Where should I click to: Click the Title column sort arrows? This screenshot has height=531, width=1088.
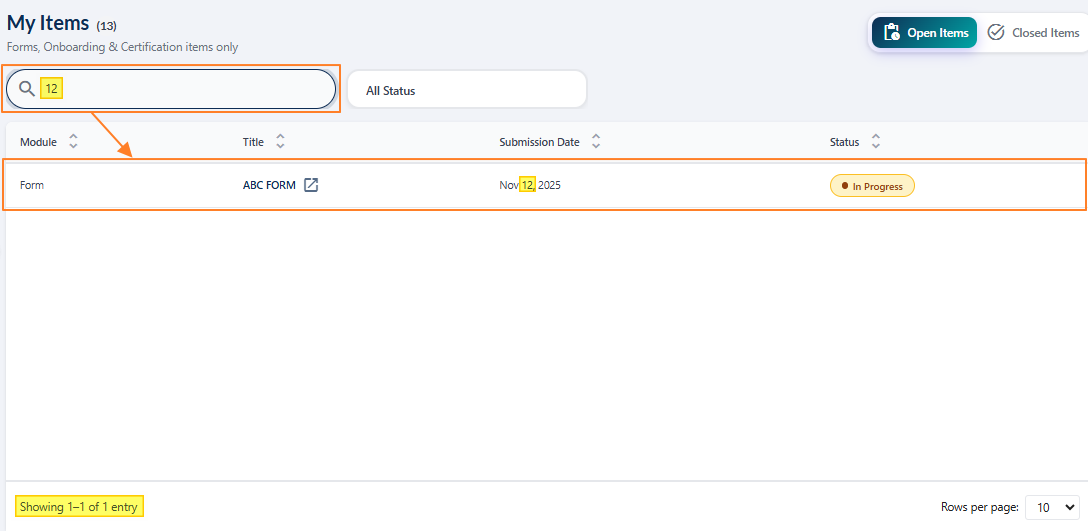coord(280,142)
